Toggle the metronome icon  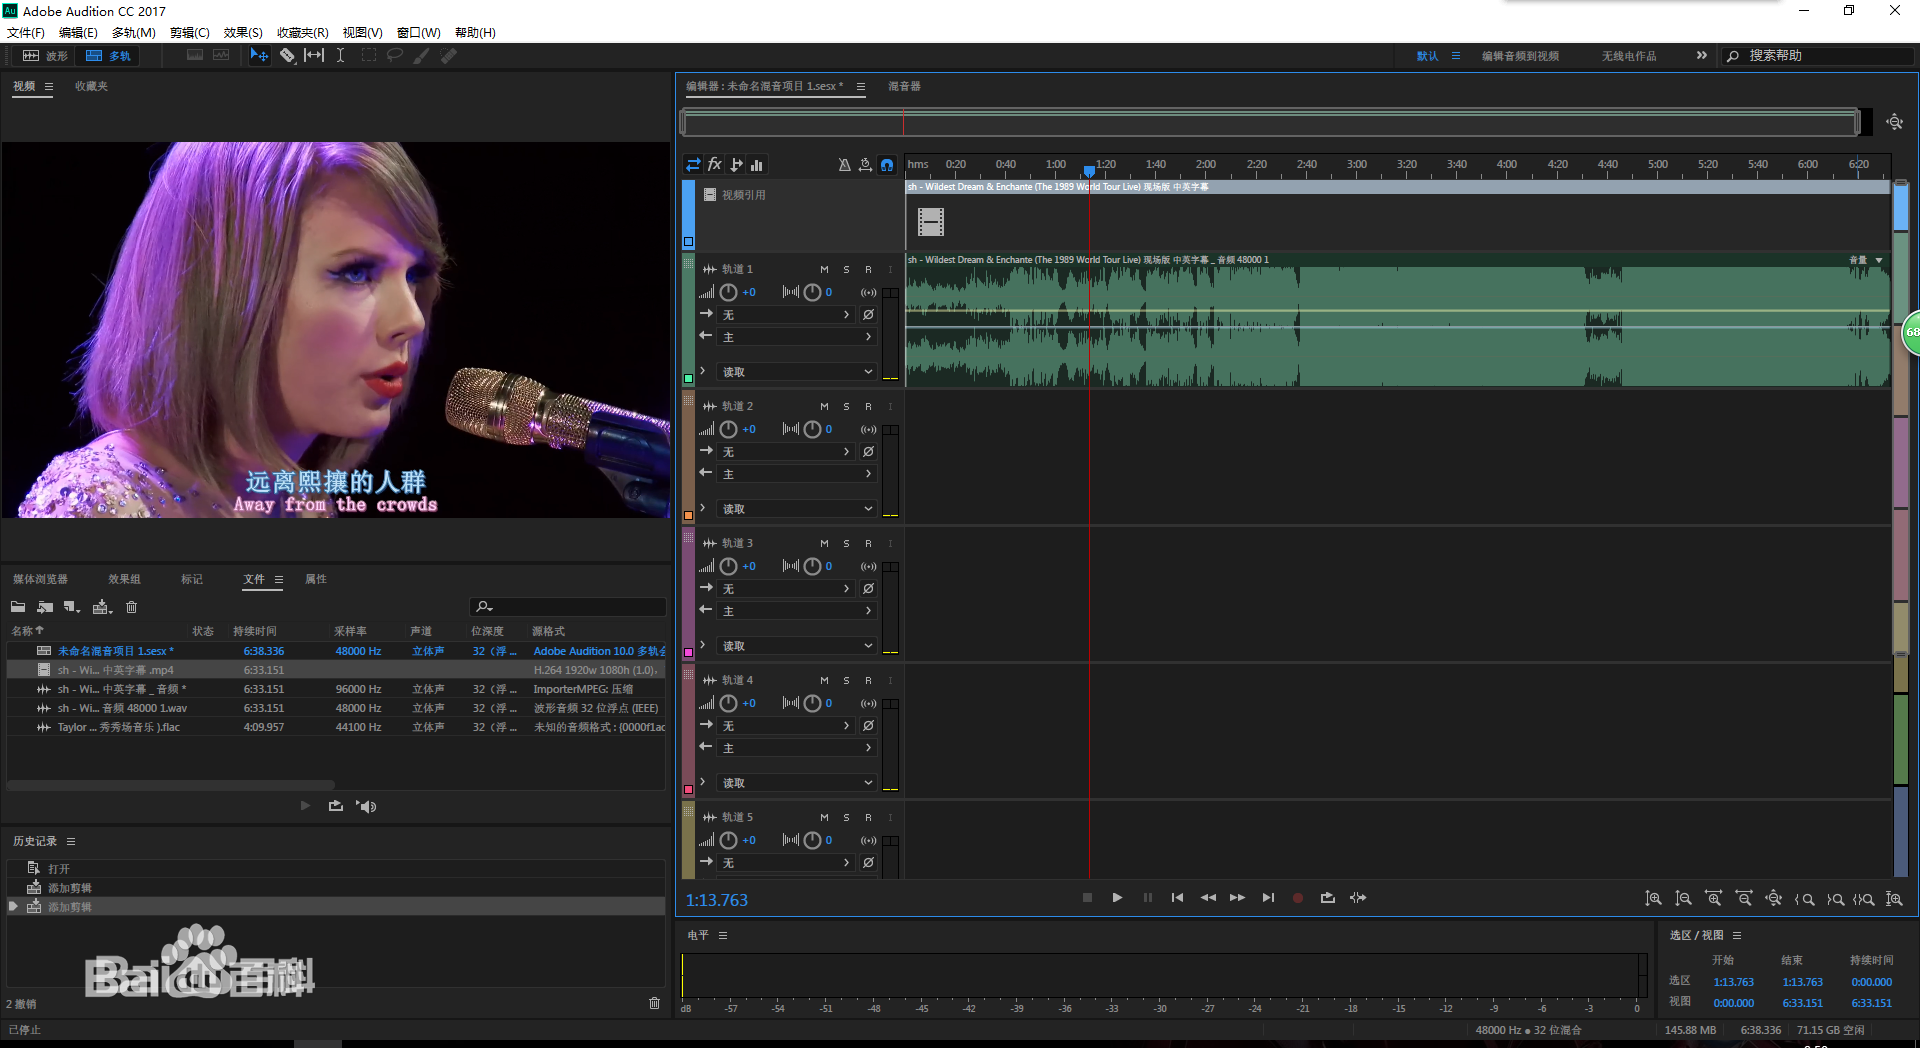pyautogui.click(x=844, y=165)
